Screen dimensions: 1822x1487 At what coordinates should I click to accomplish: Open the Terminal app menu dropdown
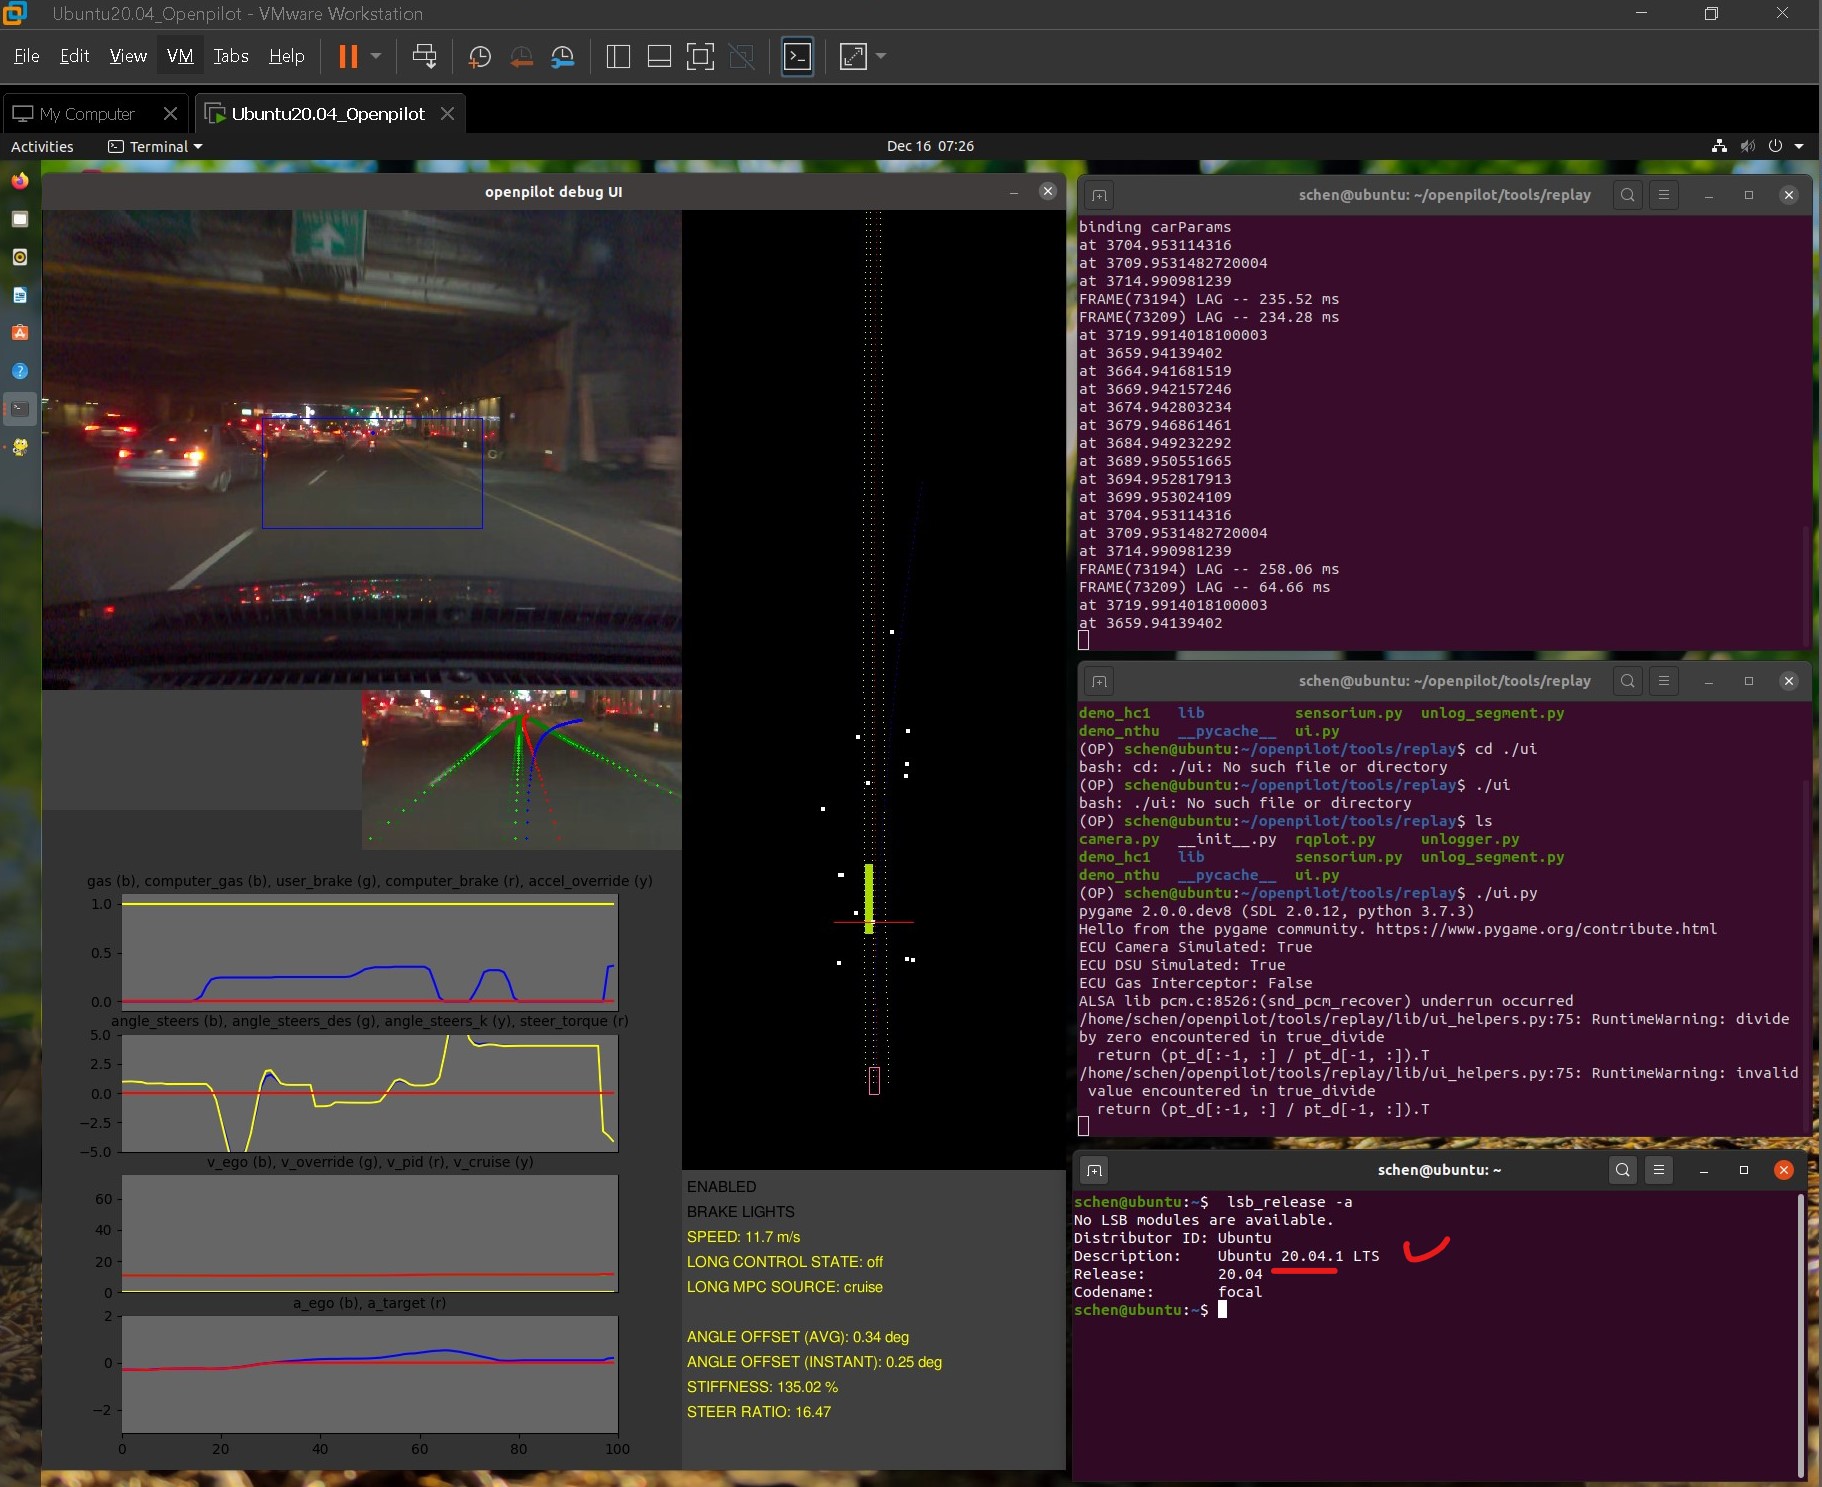point(155,147)
